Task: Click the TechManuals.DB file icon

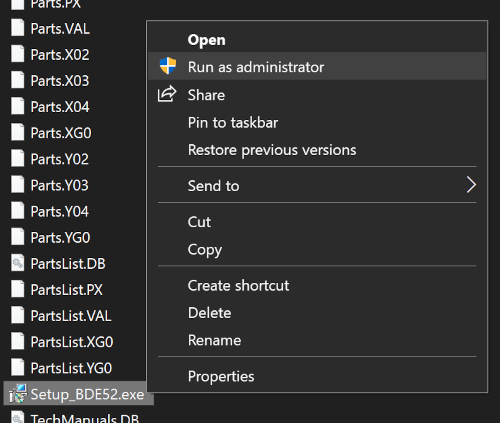Action: click(18, 417)
